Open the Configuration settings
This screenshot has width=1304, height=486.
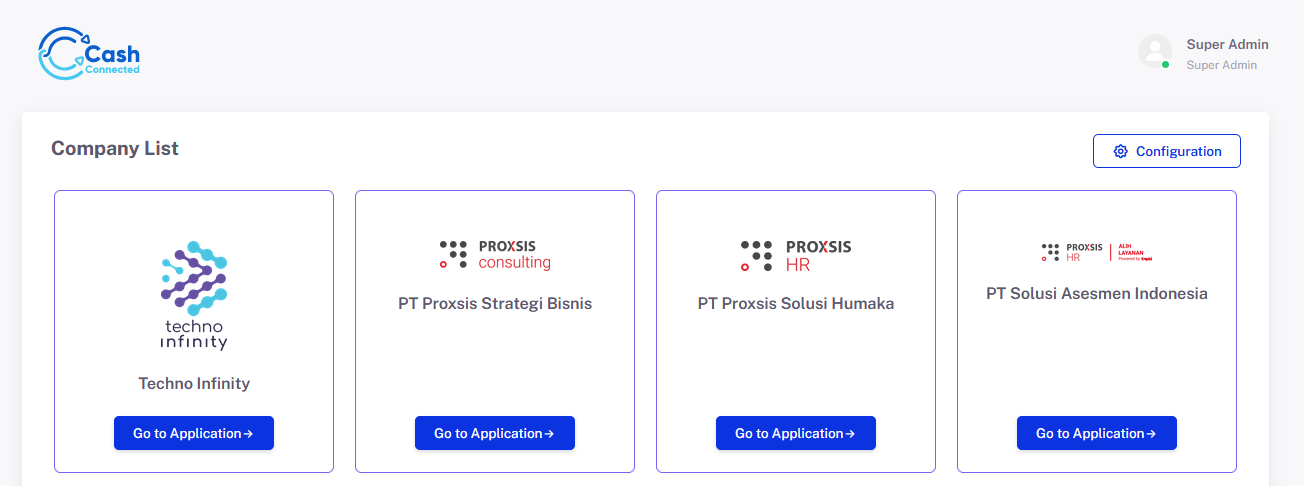[x=1167, y=152]
